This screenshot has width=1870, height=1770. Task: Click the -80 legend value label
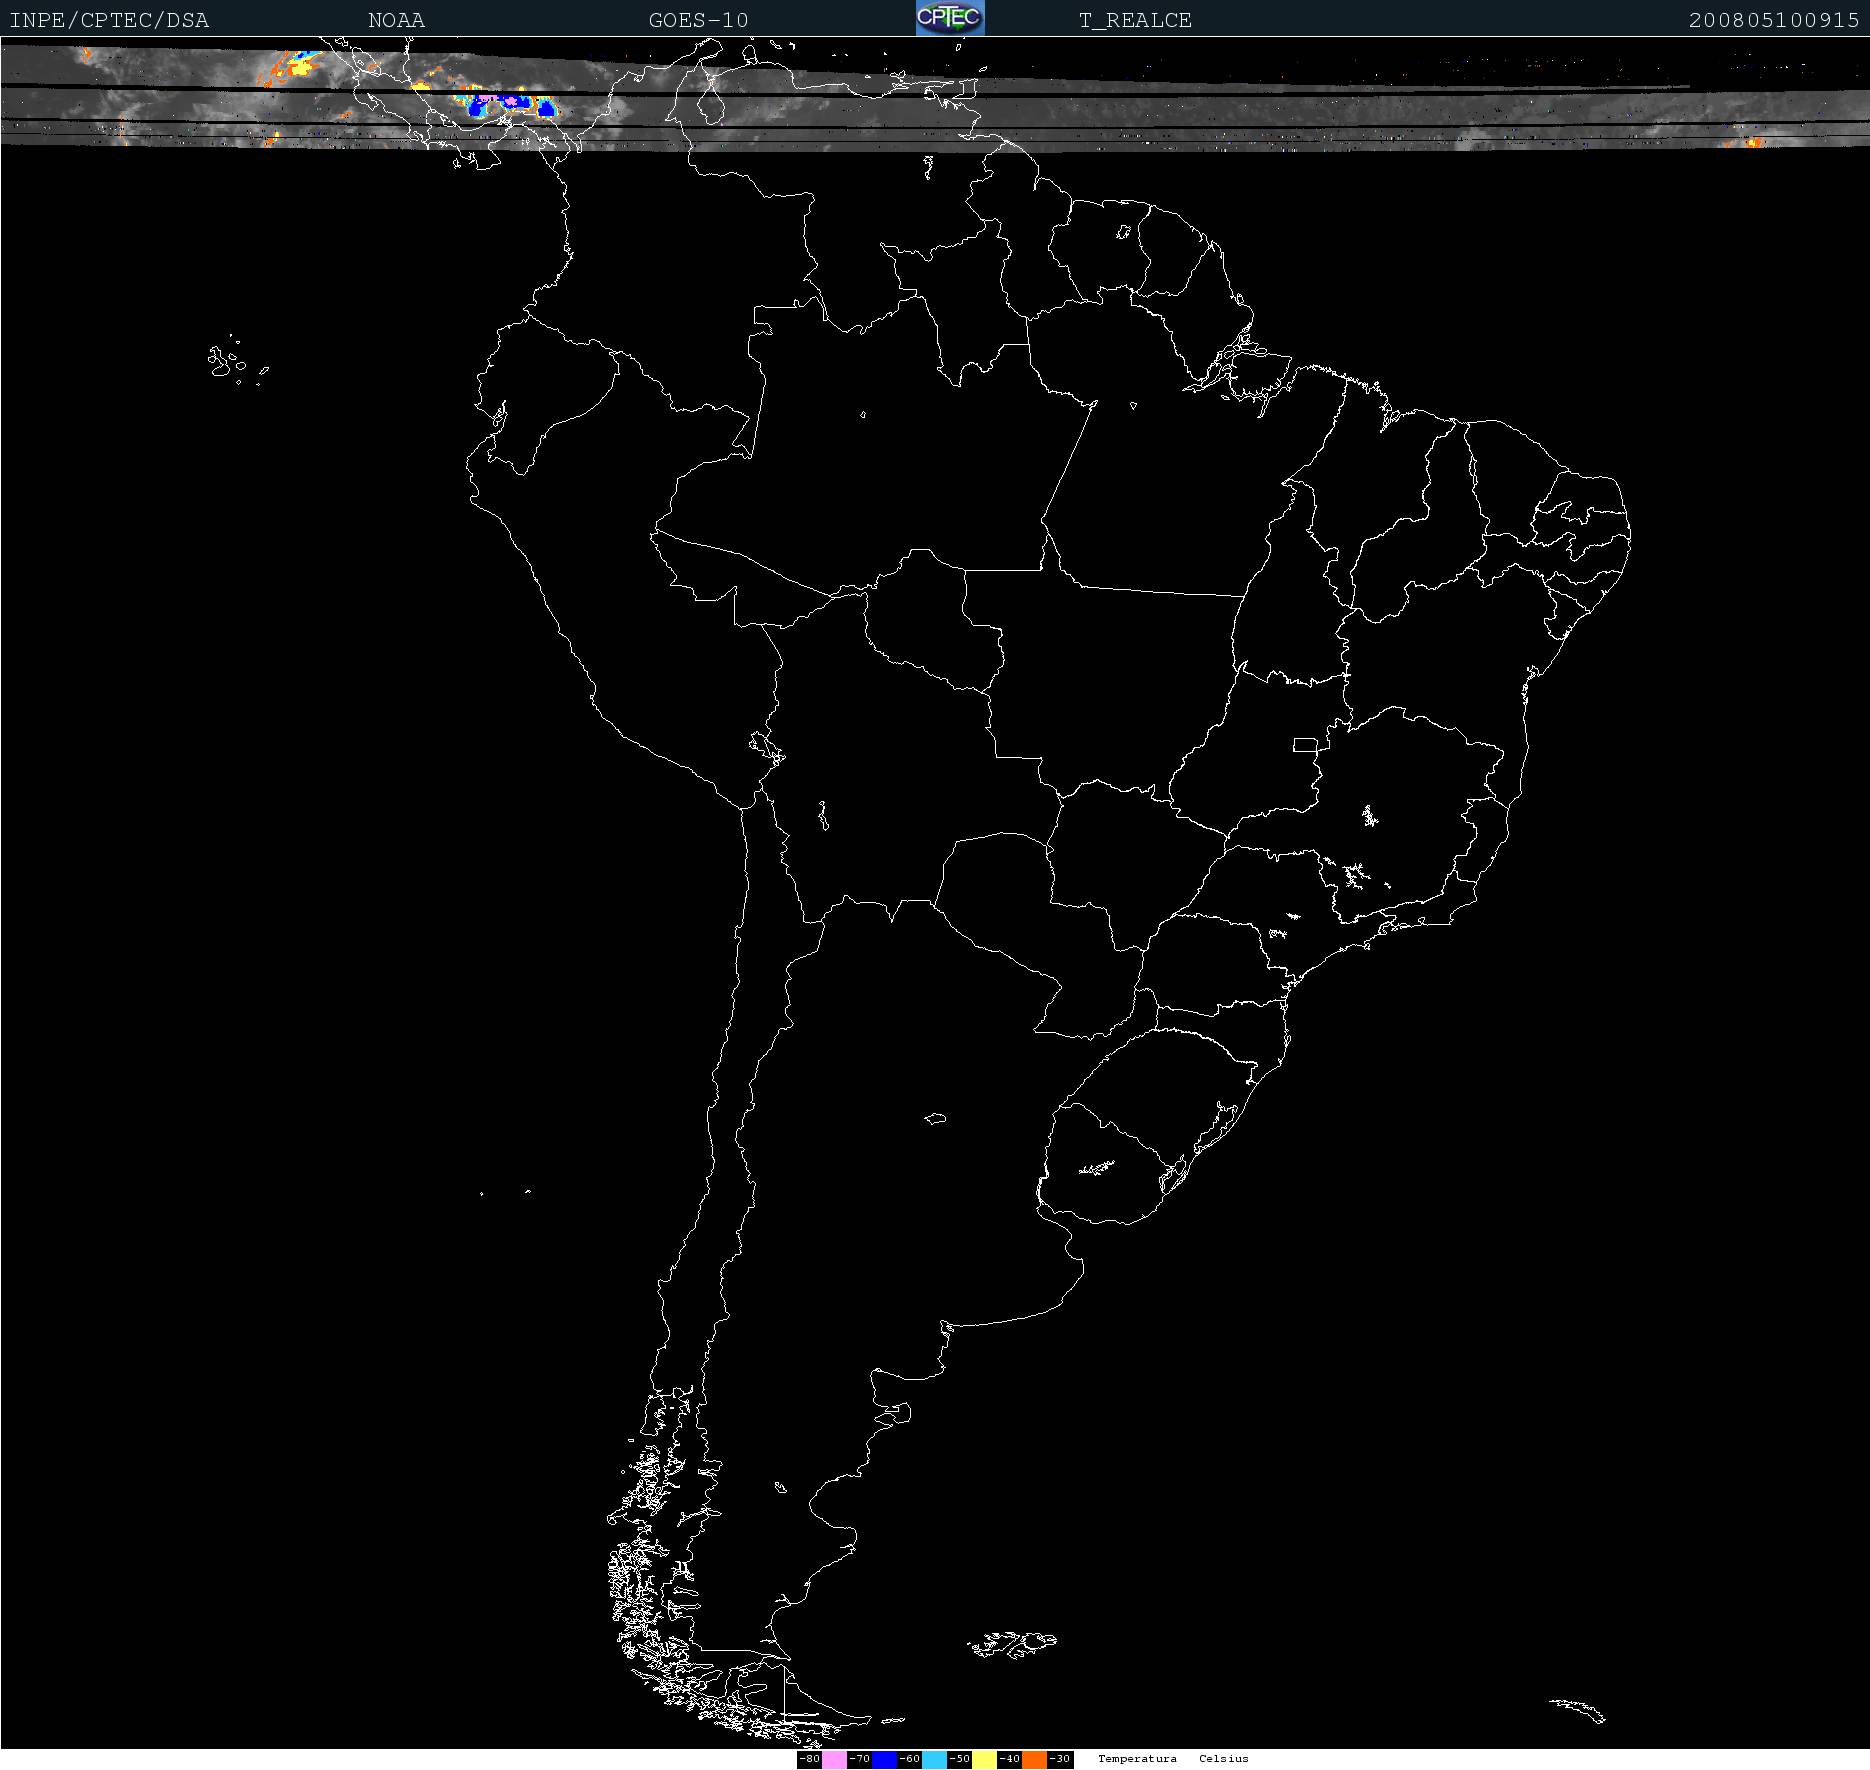pyautogui.click(x=809, y=1759)
